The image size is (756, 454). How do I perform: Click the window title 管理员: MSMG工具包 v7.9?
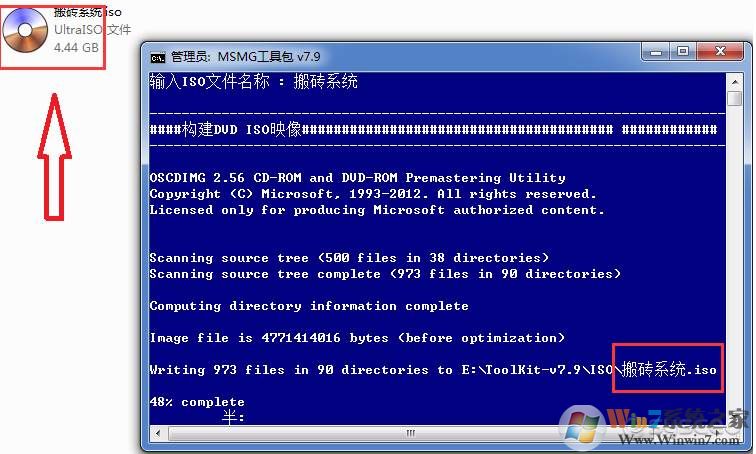tap(246, 57)
